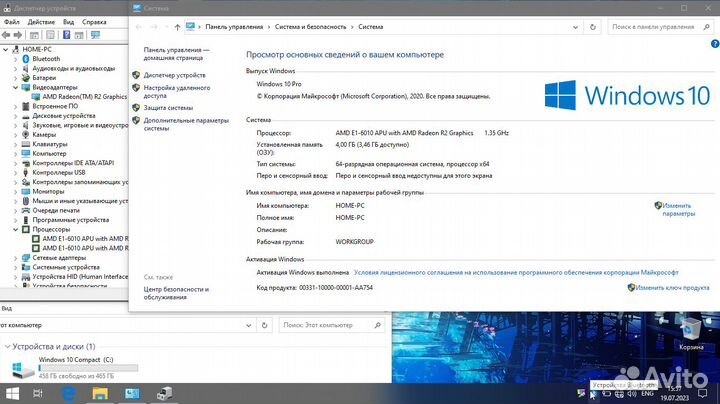Image resolution: width=720 pixels, height=404 pixels.
Task: Click the ENG language indicator
Action: [647, 394]
